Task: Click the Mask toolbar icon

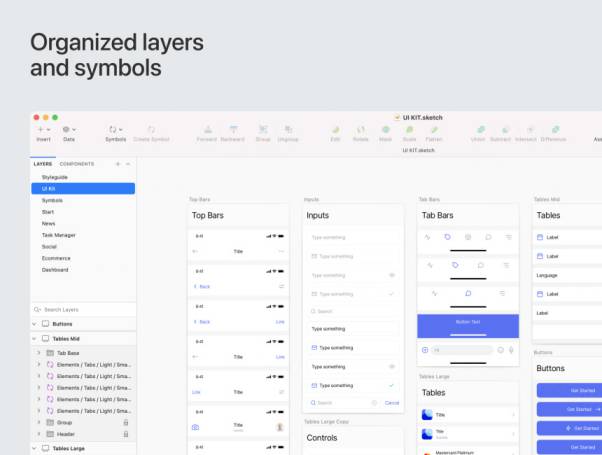Action: pyautogui.click(x=385, y=130)
